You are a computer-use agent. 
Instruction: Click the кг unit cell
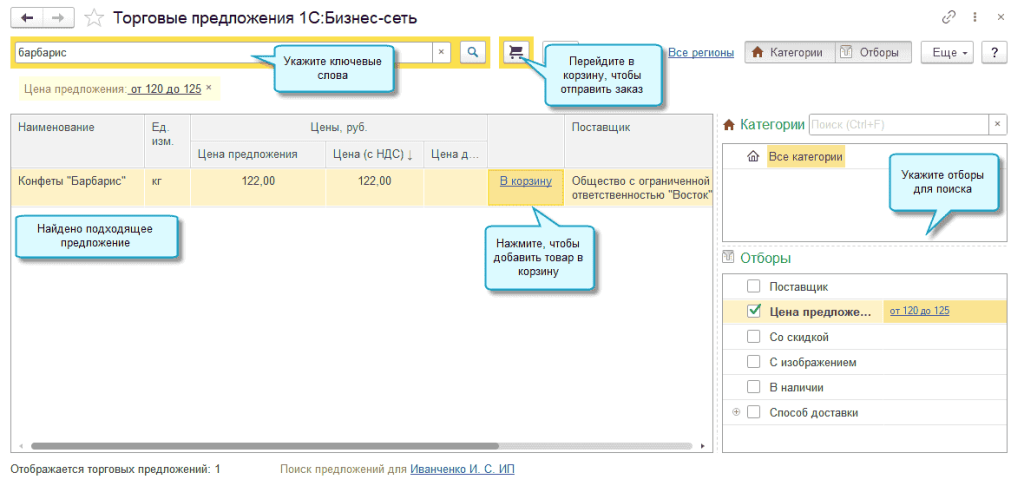[x=167, y=187]
